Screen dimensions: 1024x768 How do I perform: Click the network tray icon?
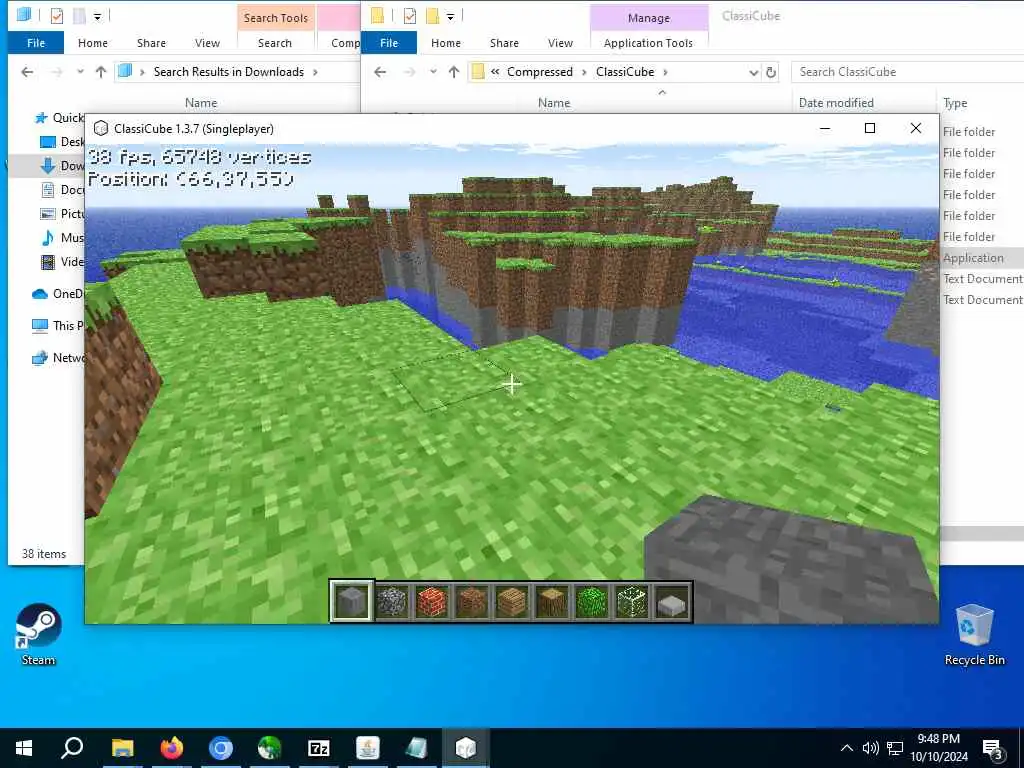tap(895, 748)
